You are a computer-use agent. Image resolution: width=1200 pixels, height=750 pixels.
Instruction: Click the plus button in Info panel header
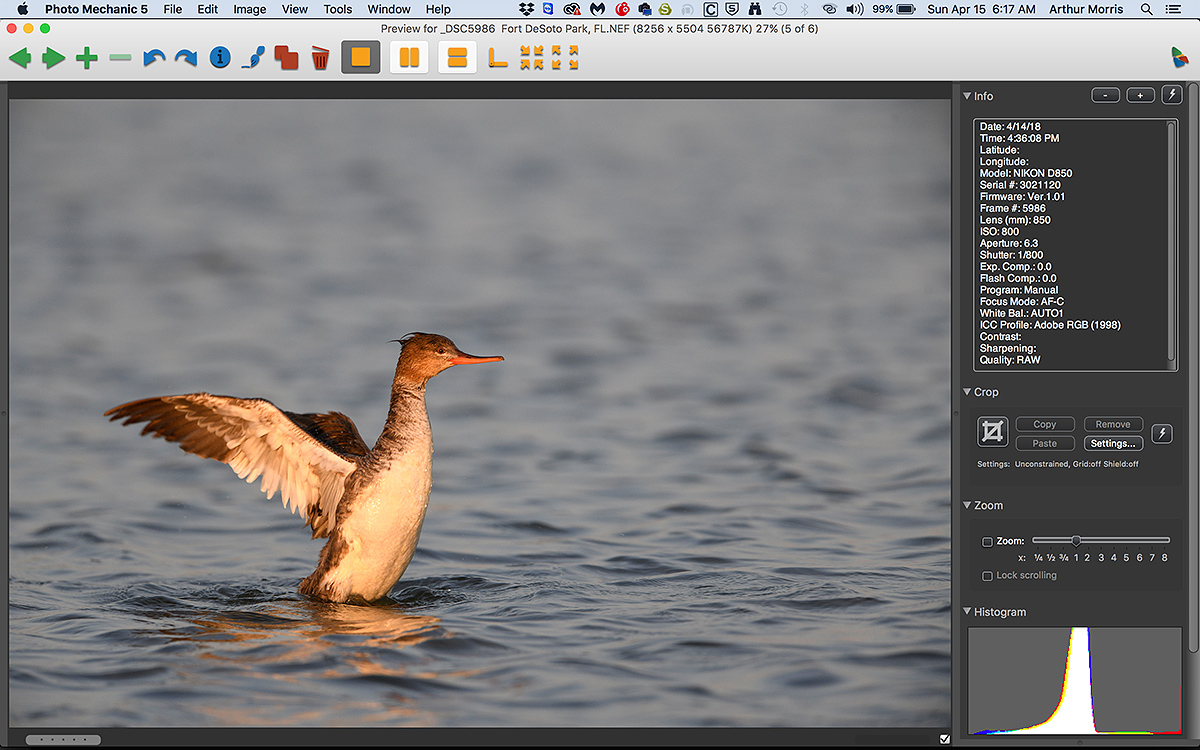[x=1141, y=95]
